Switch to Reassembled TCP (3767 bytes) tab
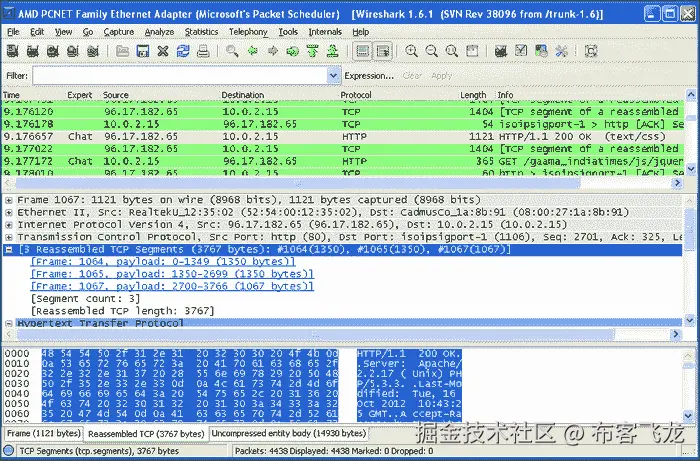The width and height of the screenshot is (700, 461). (x=146, y=434)
